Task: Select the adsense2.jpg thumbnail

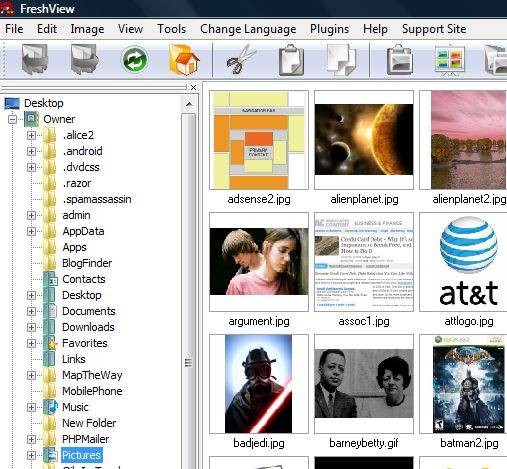Action: point(259,140)
